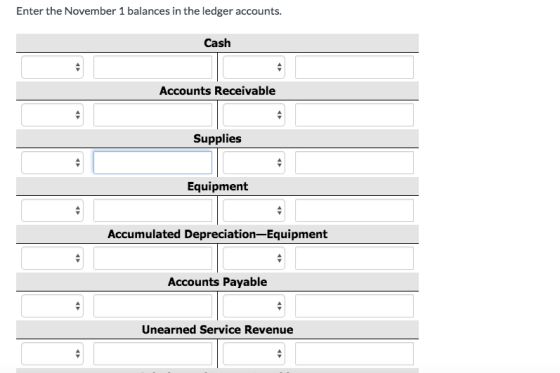Click Accounts Receivable credit-side amount field
This screenshot has height=373, width=560.
[x=354, y=115]
